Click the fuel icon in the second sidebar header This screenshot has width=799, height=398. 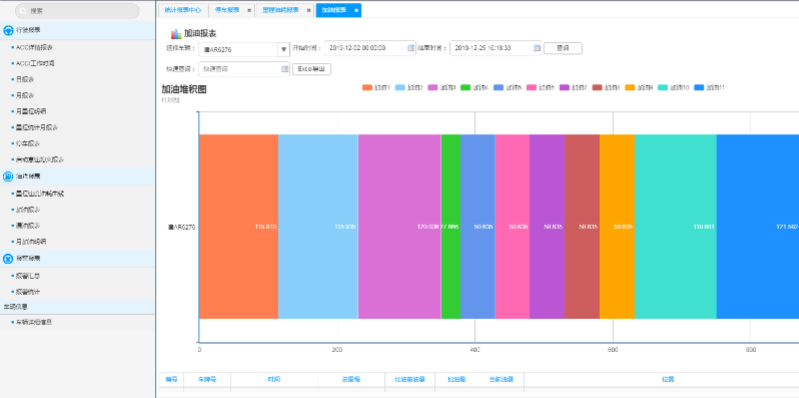8,176
